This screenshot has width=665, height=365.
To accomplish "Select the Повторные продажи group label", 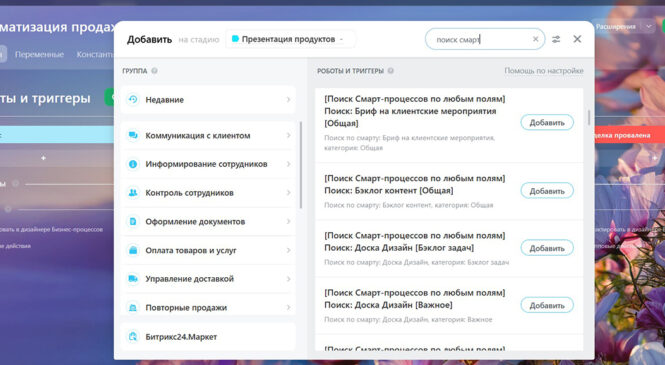I will tap(186, 308).
